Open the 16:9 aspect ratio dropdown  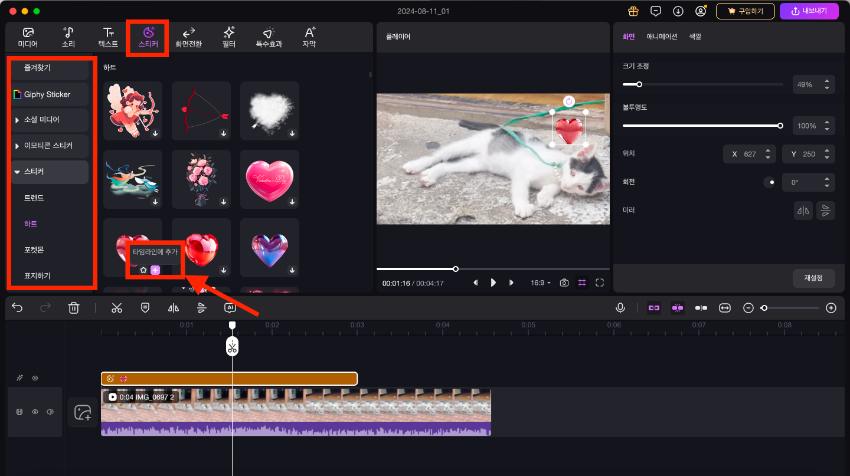click(x=540, y=283)
